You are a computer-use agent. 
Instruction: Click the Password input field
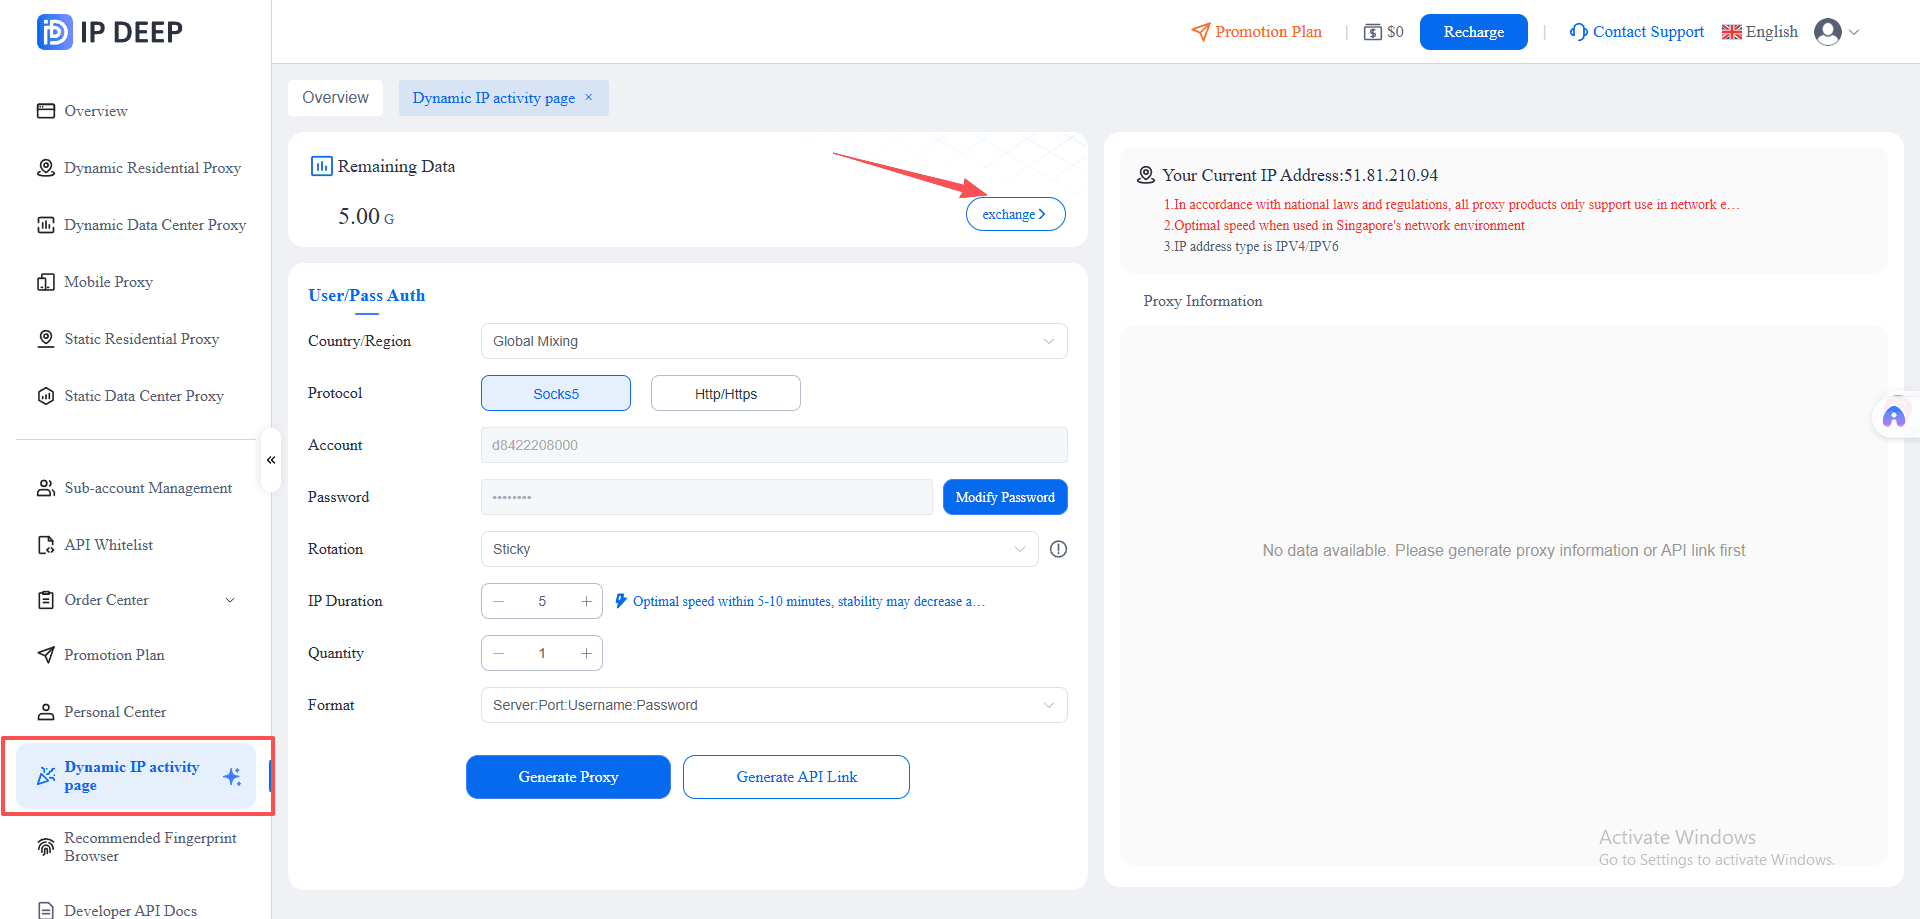click(x=707, y=497)
